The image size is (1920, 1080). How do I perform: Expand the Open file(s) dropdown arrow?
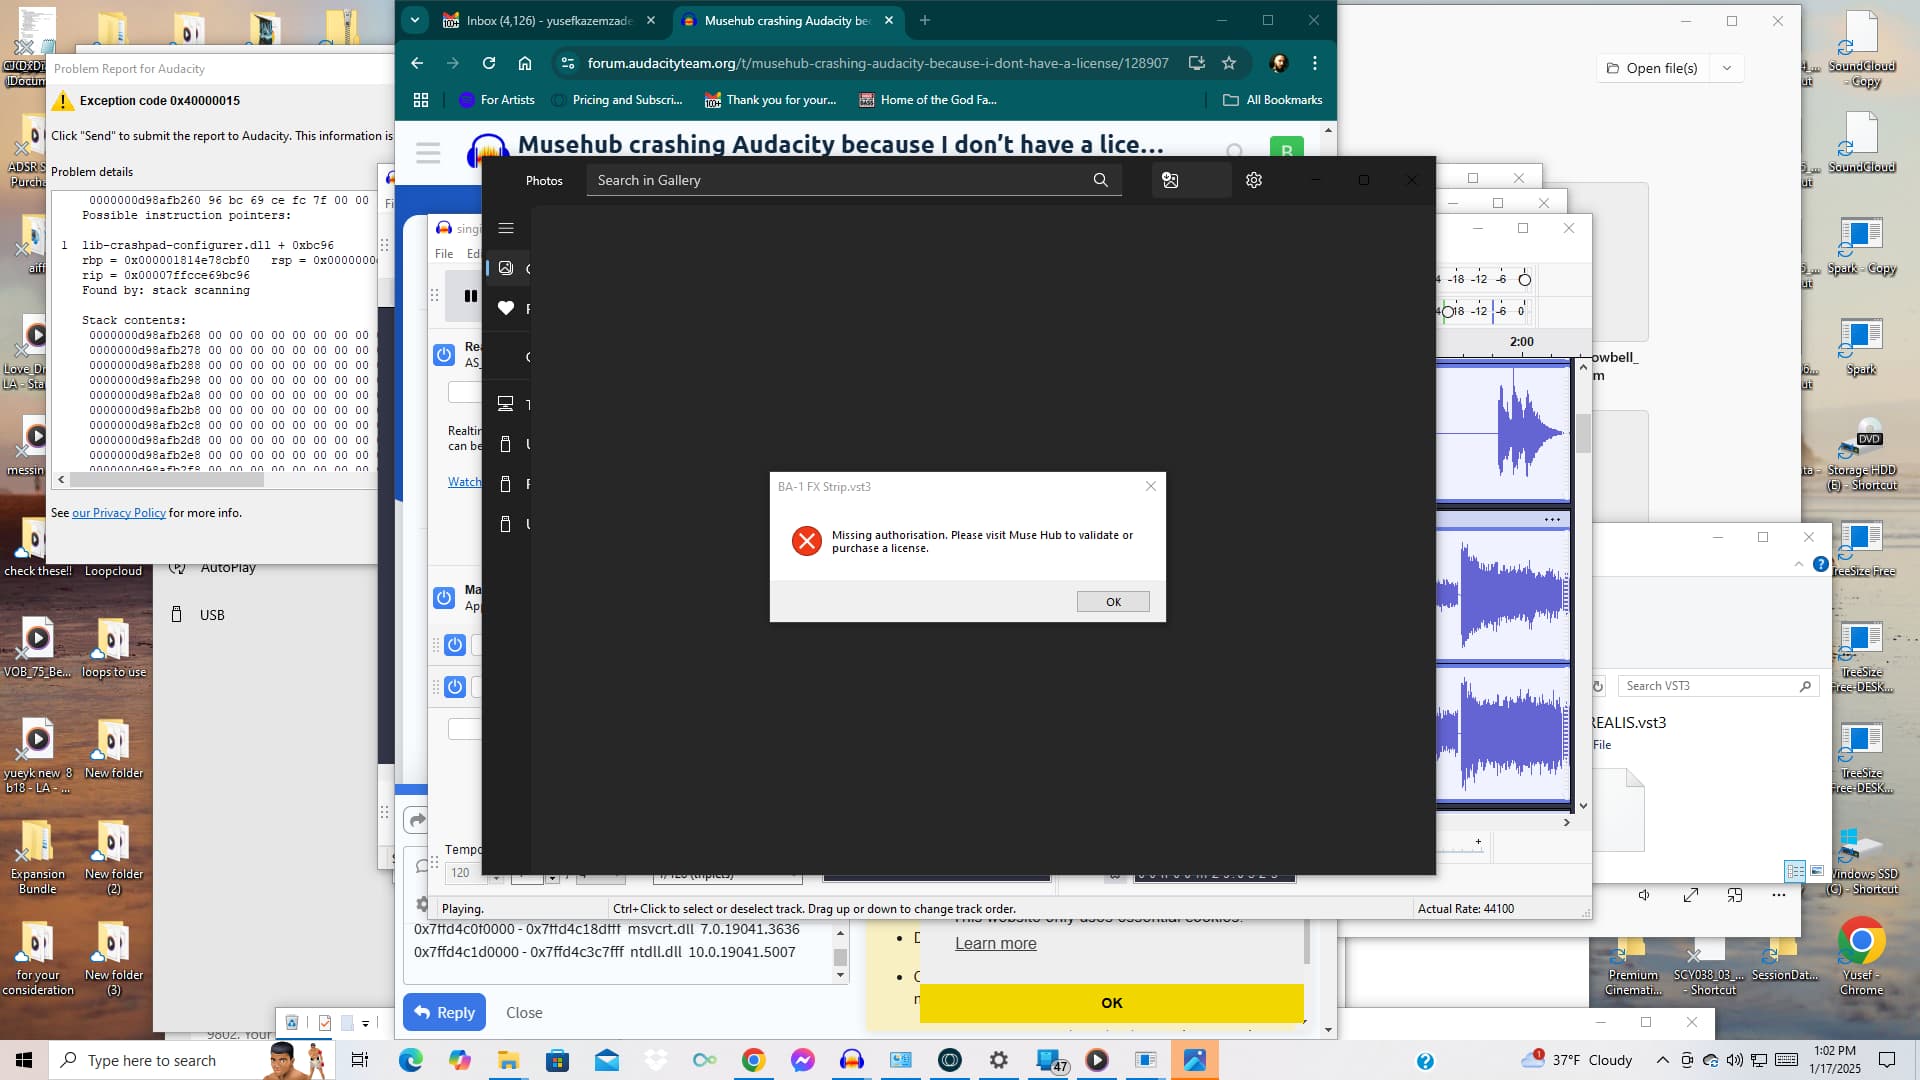1727,68
